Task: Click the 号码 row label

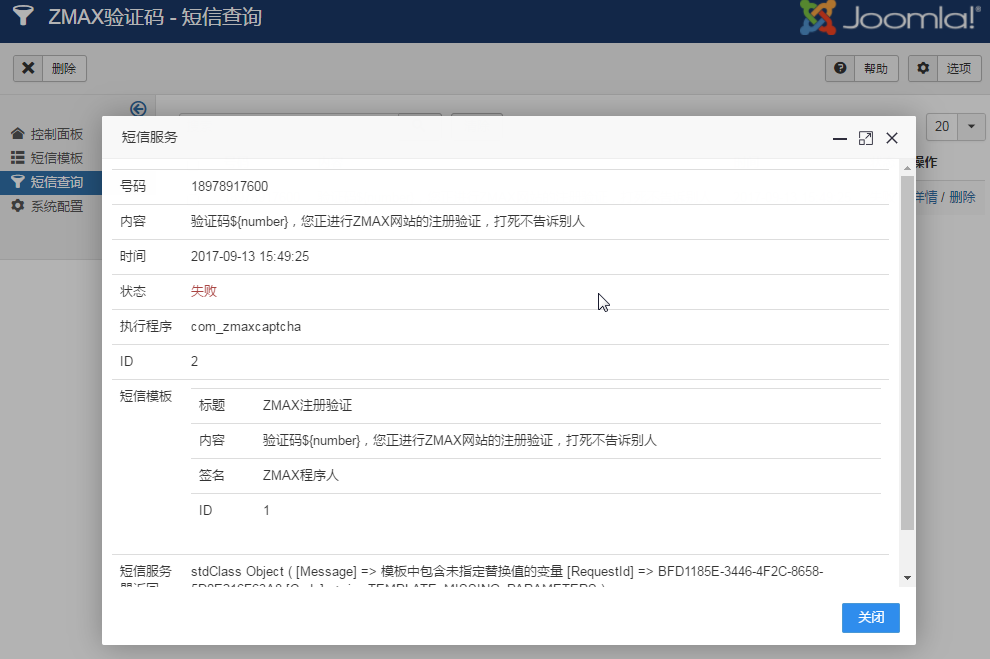Action: point(133,186)
